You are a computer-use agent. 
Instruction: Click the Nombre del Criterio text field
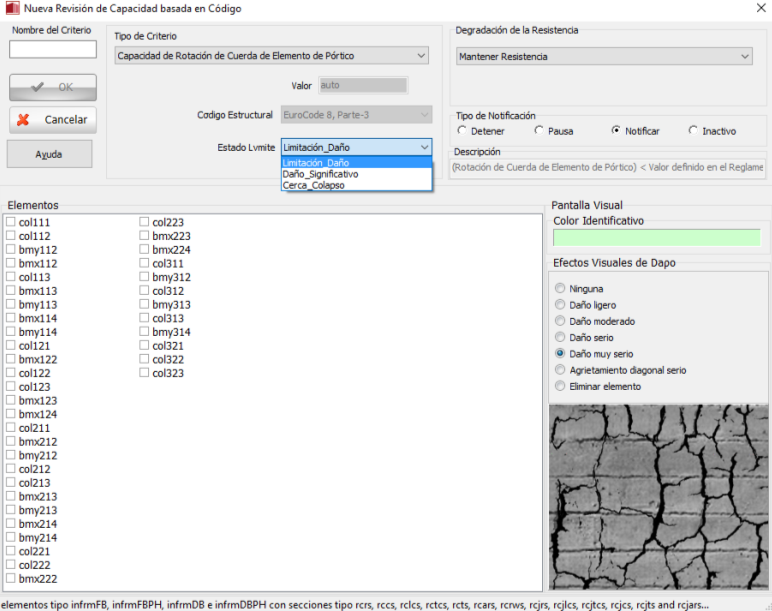coord(53,49)
